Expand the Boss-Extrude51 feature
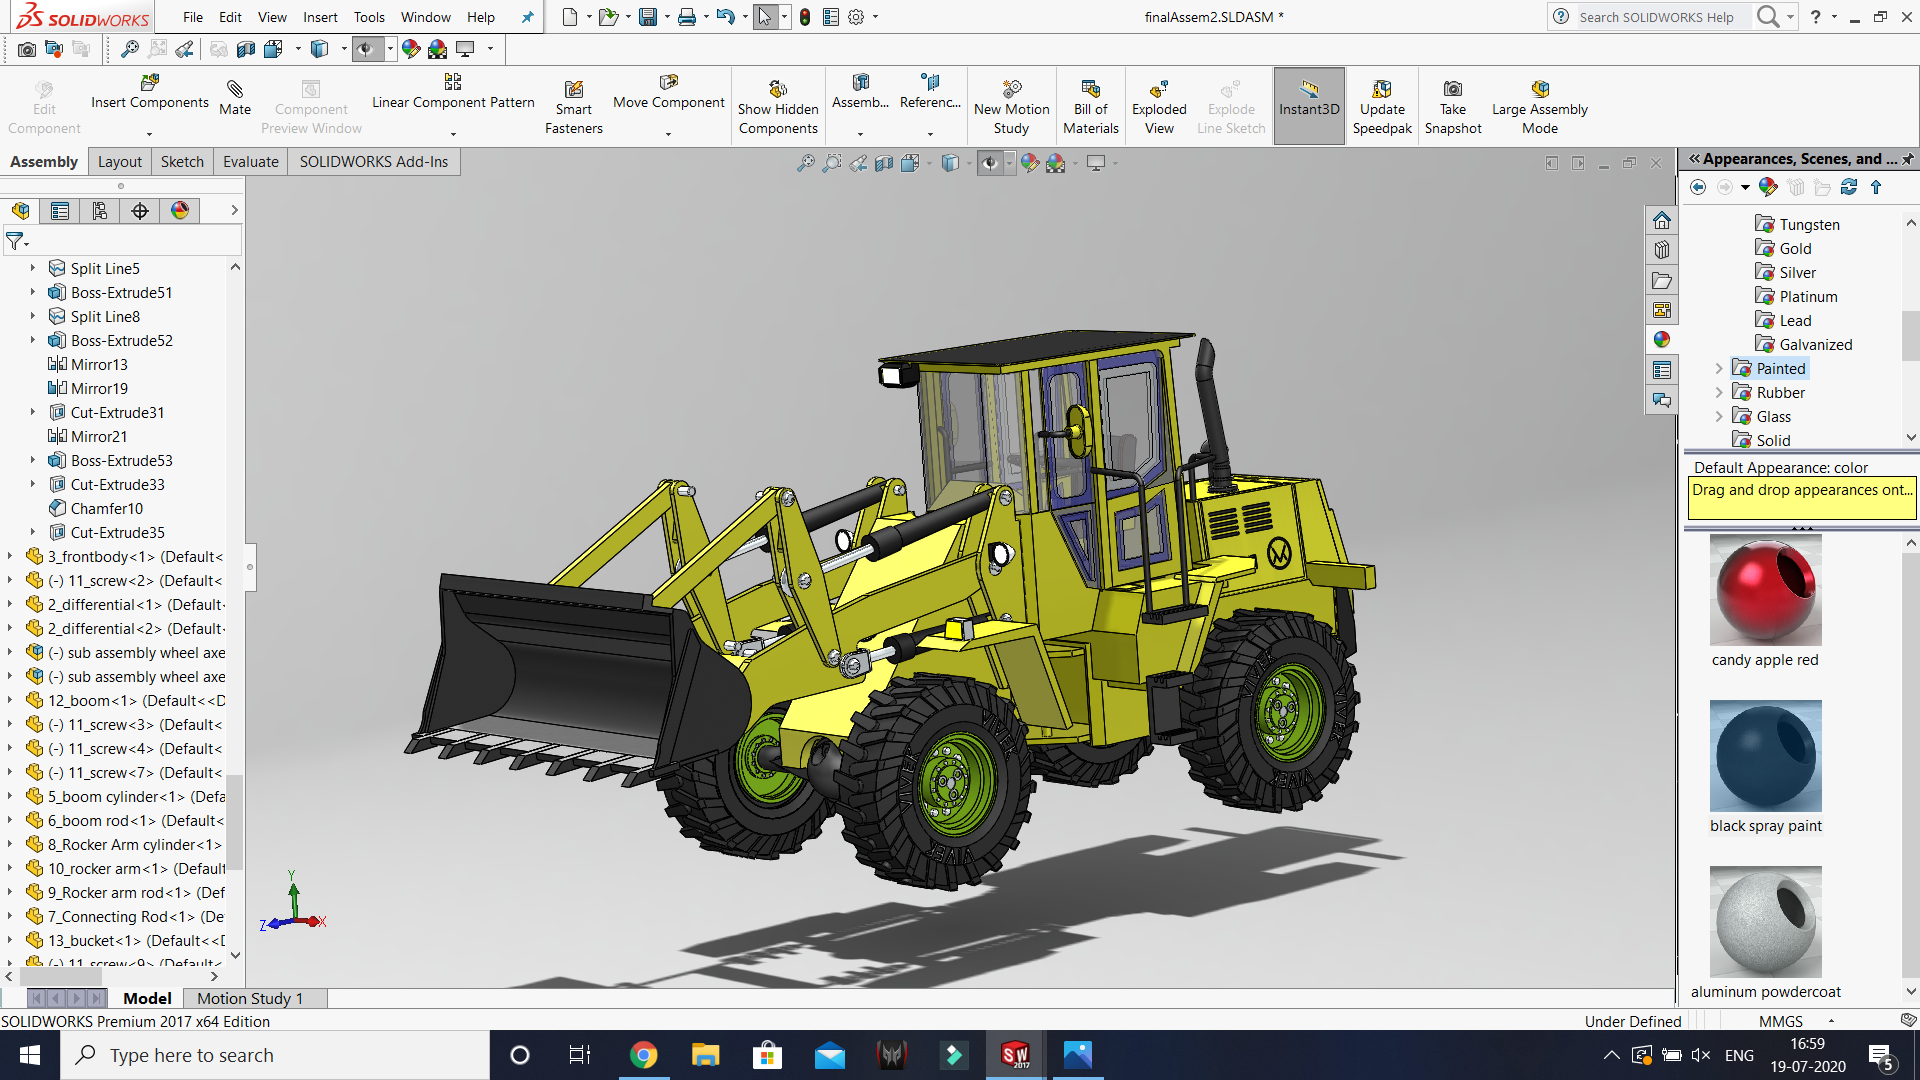Viewport: 1920px width, 1080px height. coord(33,293)
